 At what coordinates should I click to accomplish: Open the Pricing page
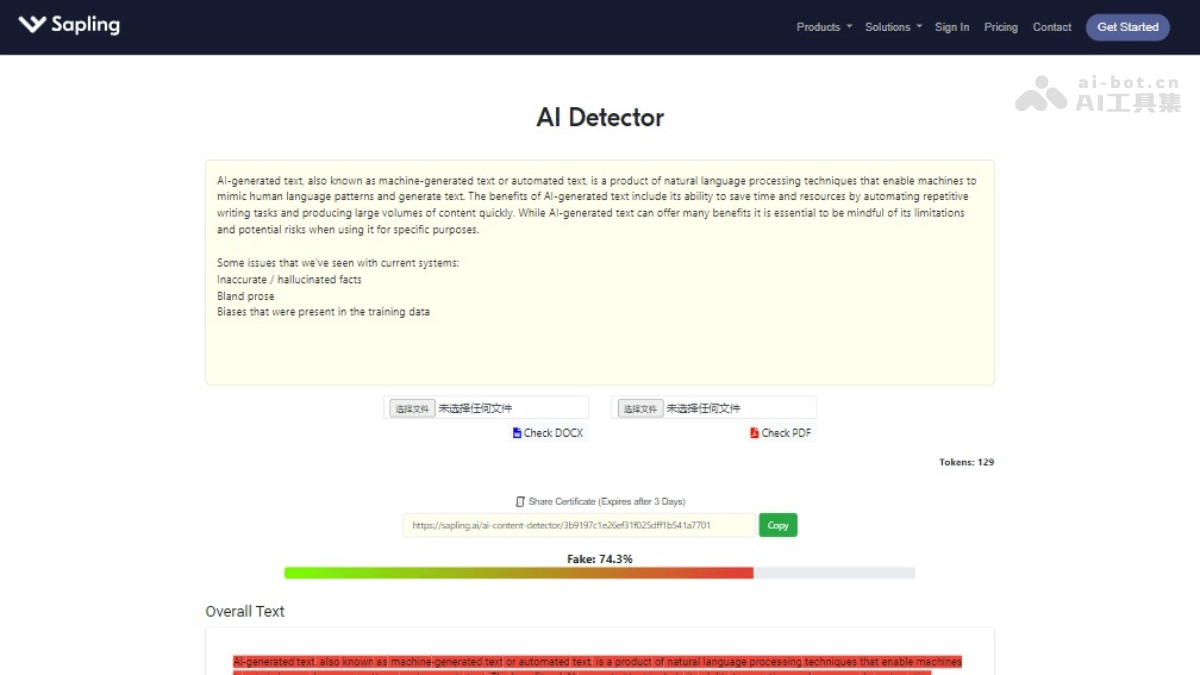(1000, 27)
